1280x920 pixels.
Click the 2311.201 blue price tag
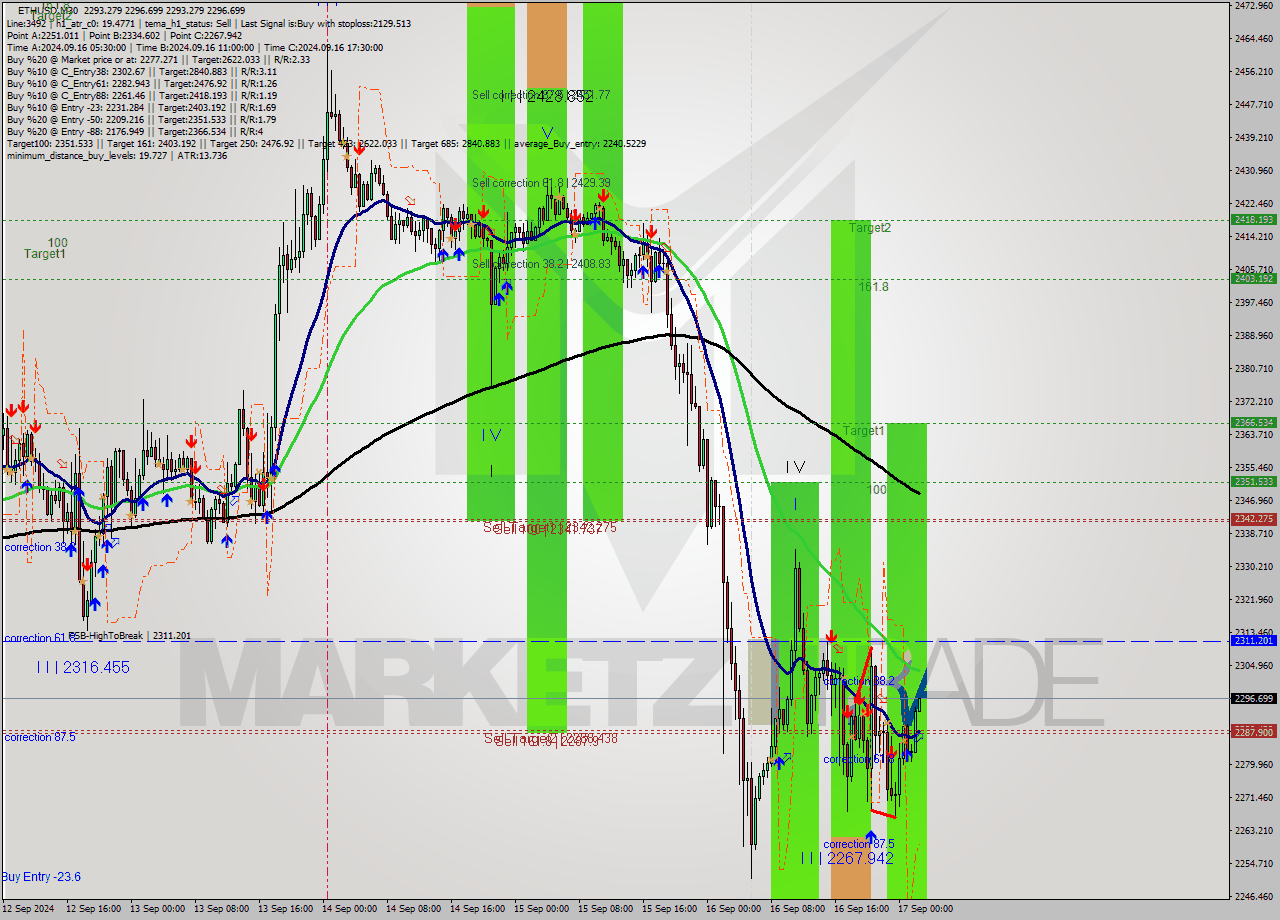(x=1253, y=640)
